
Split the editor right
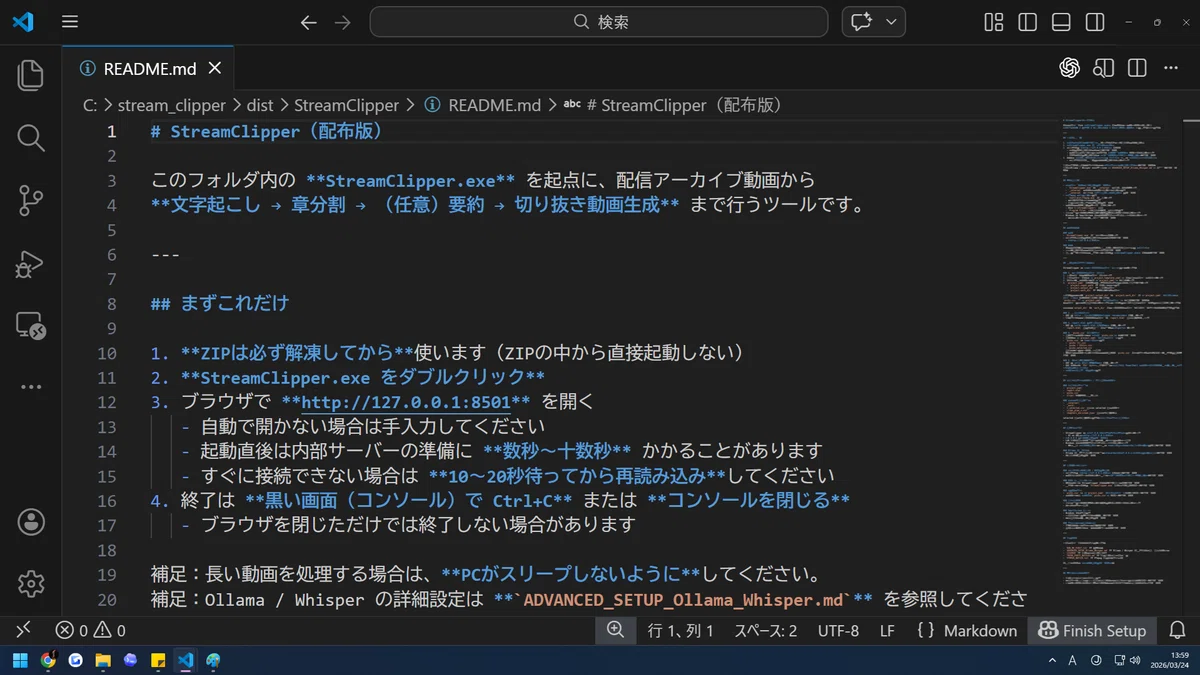click(1137, 68)
